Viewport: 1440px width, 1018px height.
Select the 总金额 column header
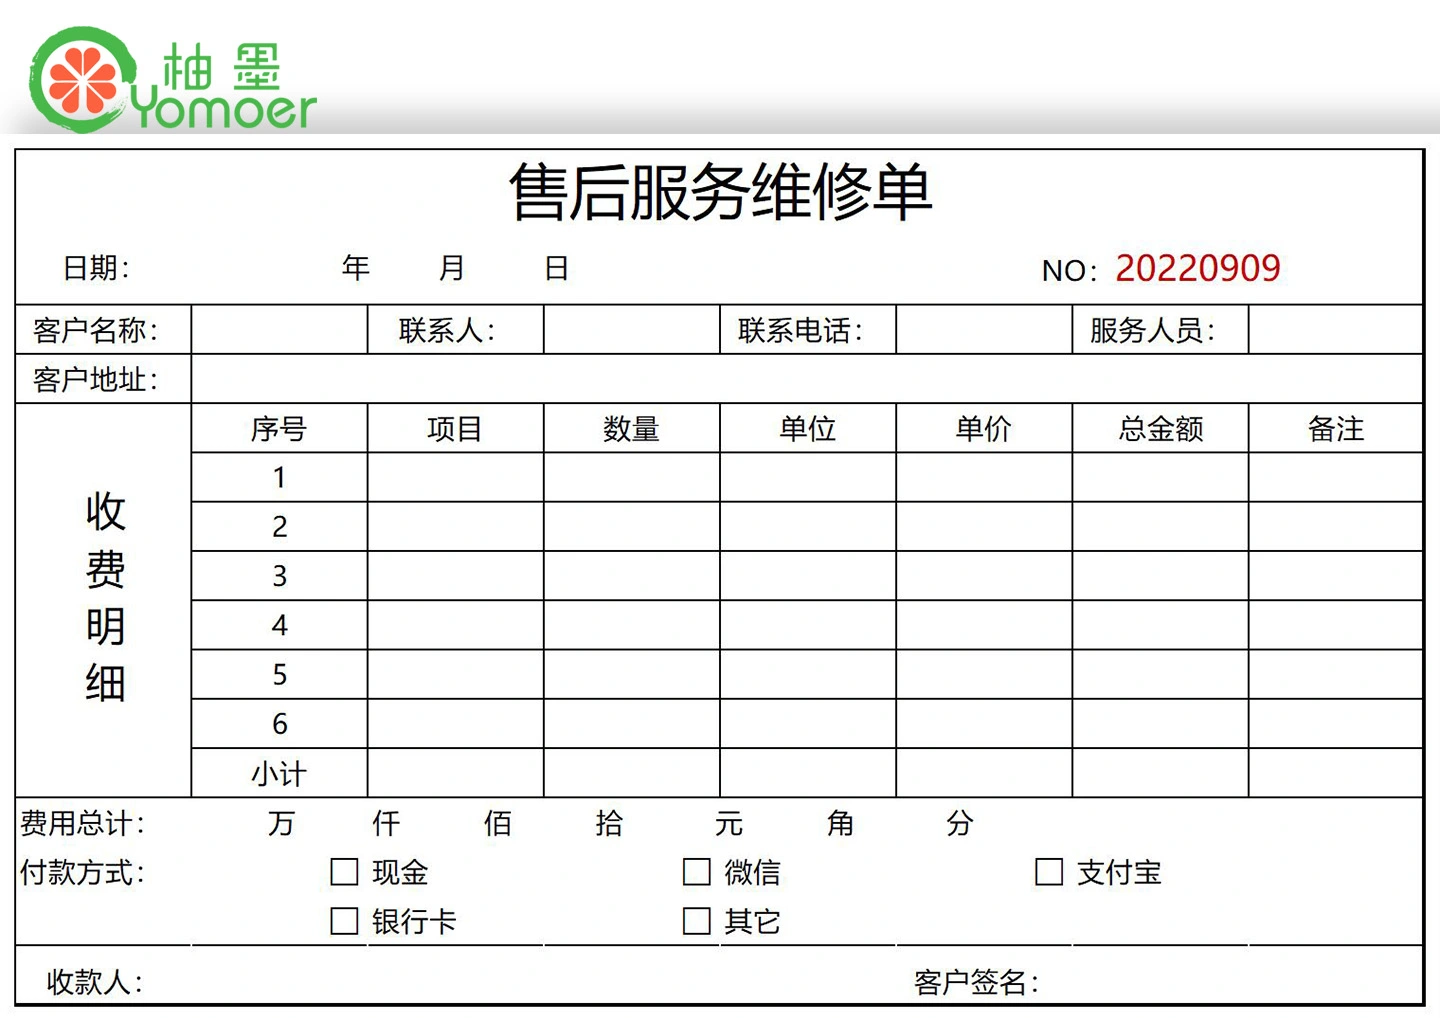[1160, 429]
